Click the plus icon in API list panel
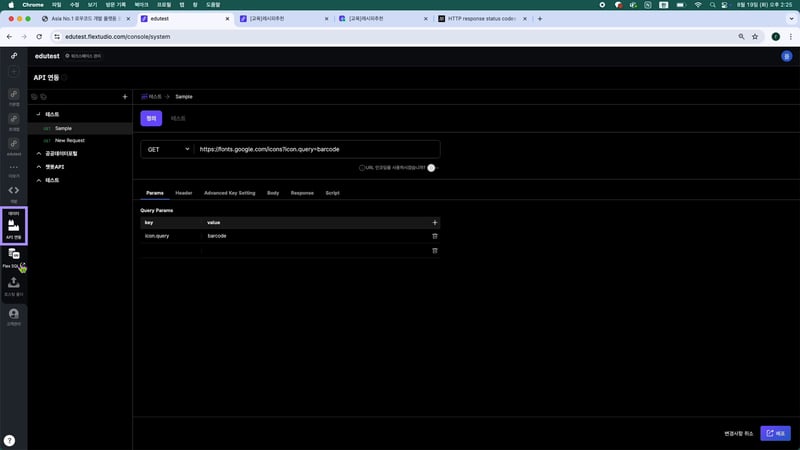This screenshot has height=450, width=800. point(124,97)
